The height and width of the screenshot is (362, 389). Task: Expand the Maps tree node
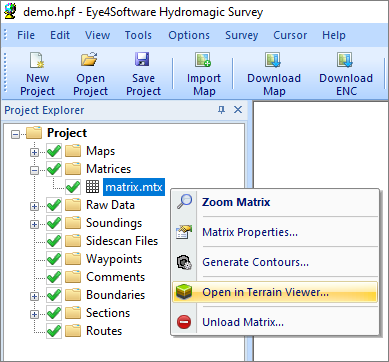point(34,153)
